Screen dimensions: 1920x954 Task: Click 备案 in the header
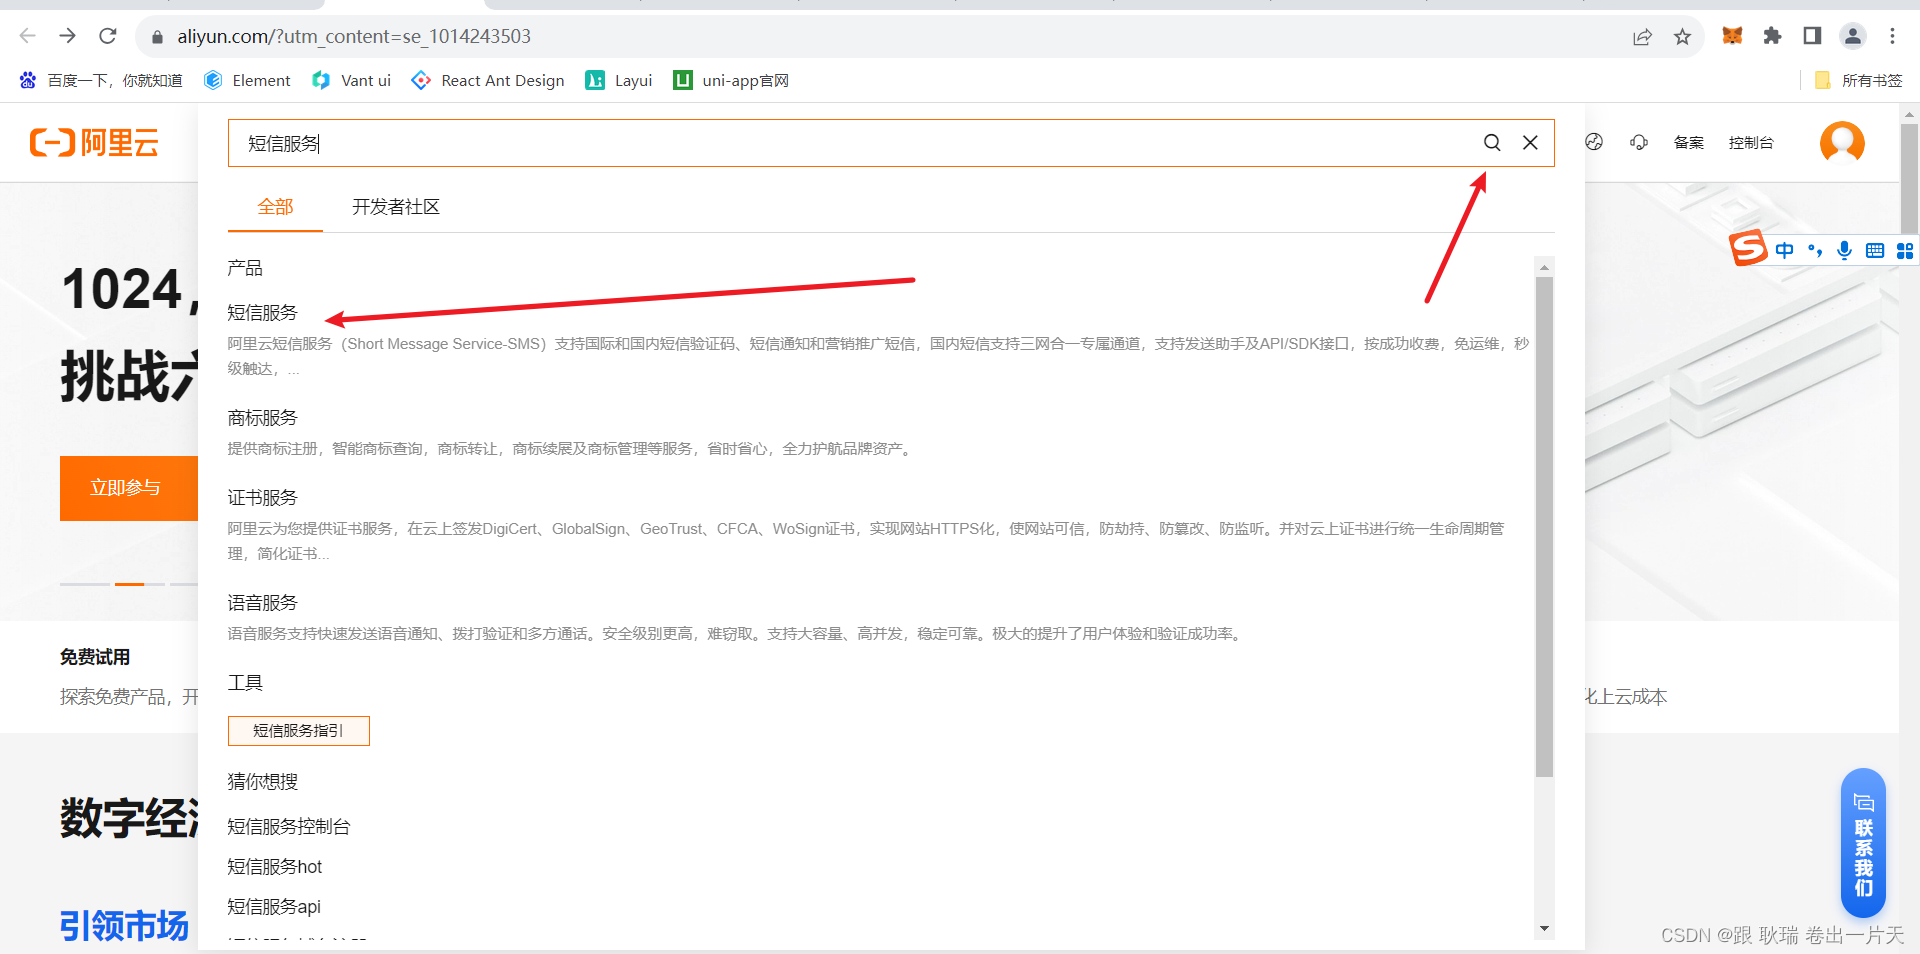(x=1689, y=143)
